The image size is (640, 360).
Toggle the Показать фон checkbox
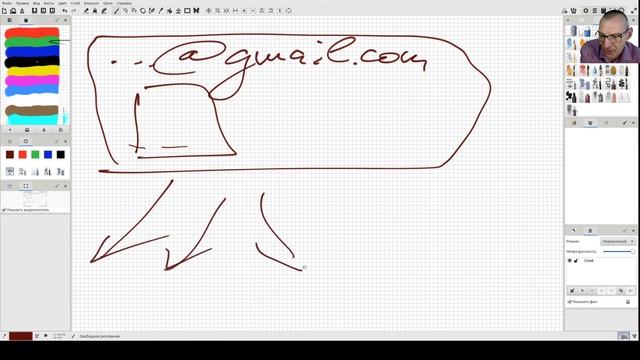pos(569,302)
